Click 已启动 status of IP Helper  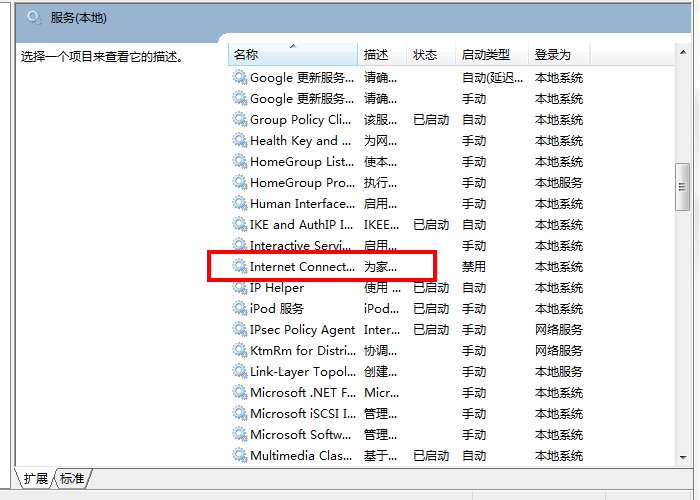431,288
